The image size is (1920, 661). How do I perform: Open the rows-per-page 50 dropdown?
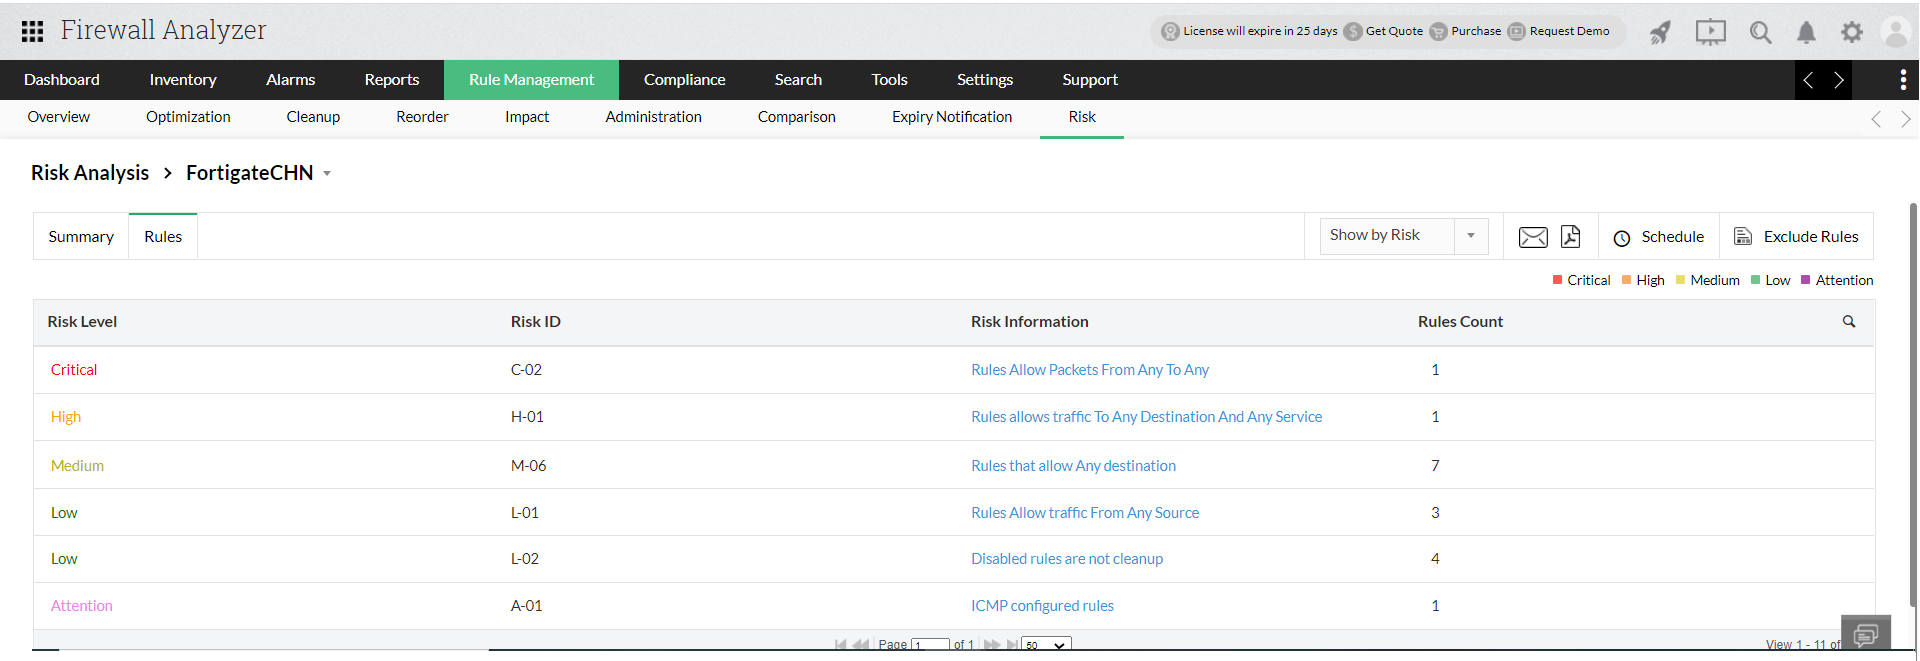point(1046,645)
